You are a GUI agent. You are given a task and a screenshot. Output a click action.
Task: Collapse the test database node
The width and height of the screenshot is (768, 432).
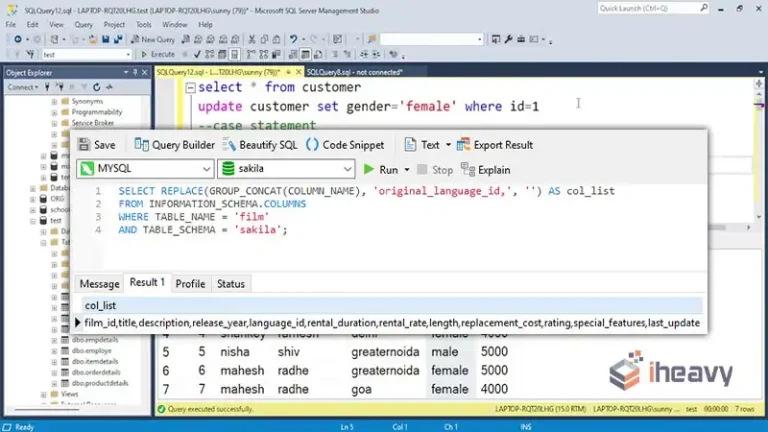(33, 221)
